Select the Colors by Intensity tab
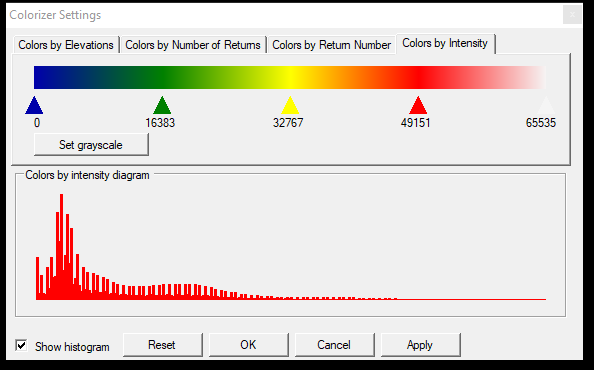 pyautogui.click(x=445, y=44)
